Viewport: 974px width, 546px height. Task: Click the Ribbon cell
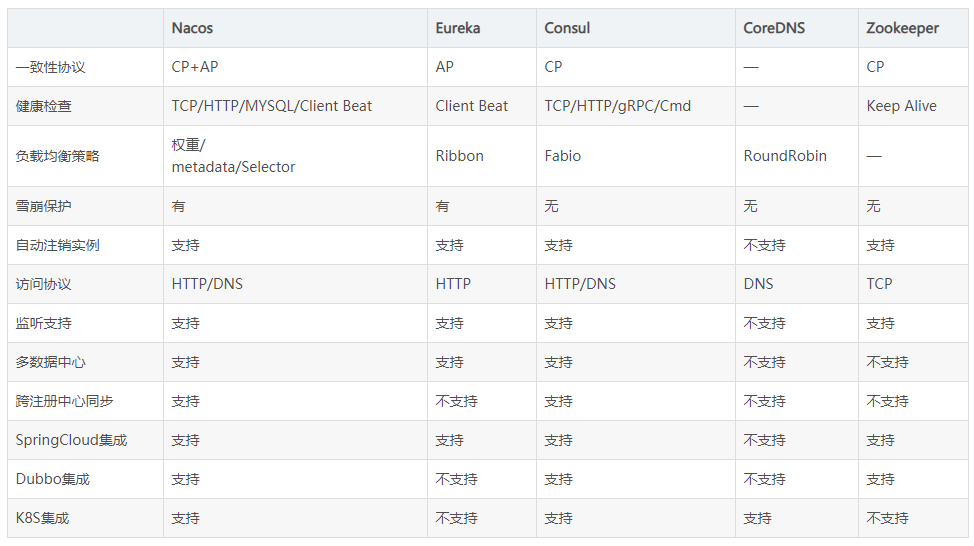460,156
